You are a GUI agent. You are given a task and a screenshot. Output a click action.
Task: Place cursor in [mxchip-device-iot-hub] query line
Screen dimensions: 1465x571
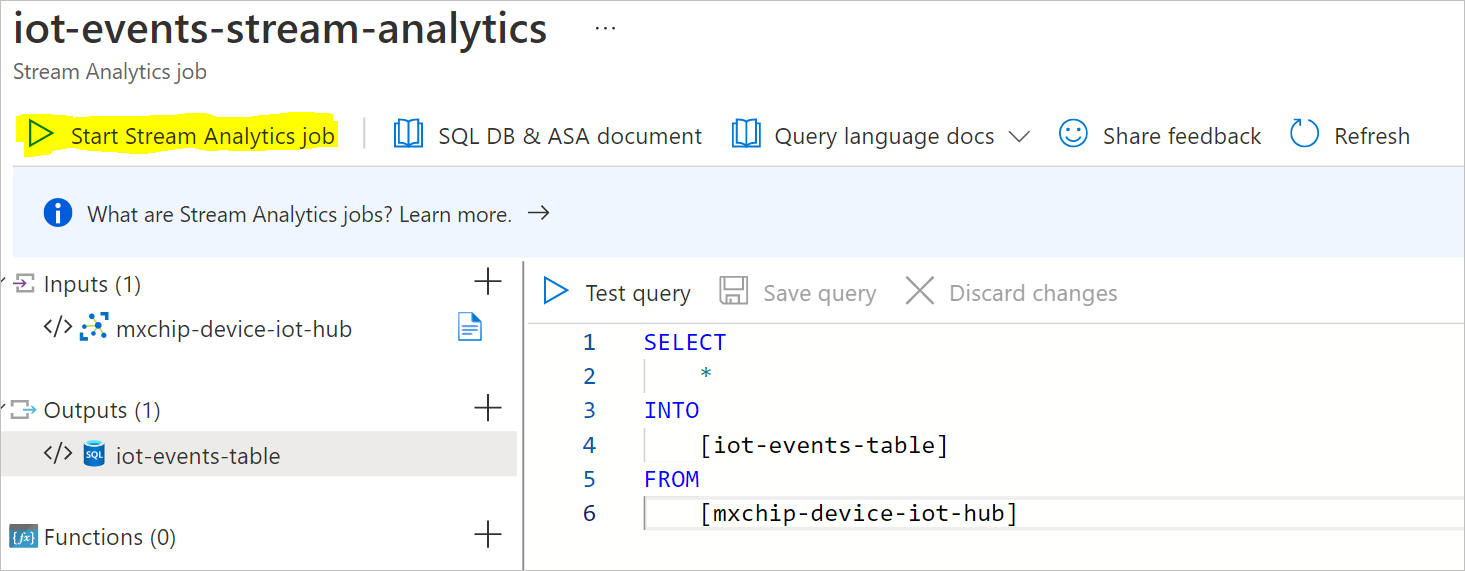[858, 513]
